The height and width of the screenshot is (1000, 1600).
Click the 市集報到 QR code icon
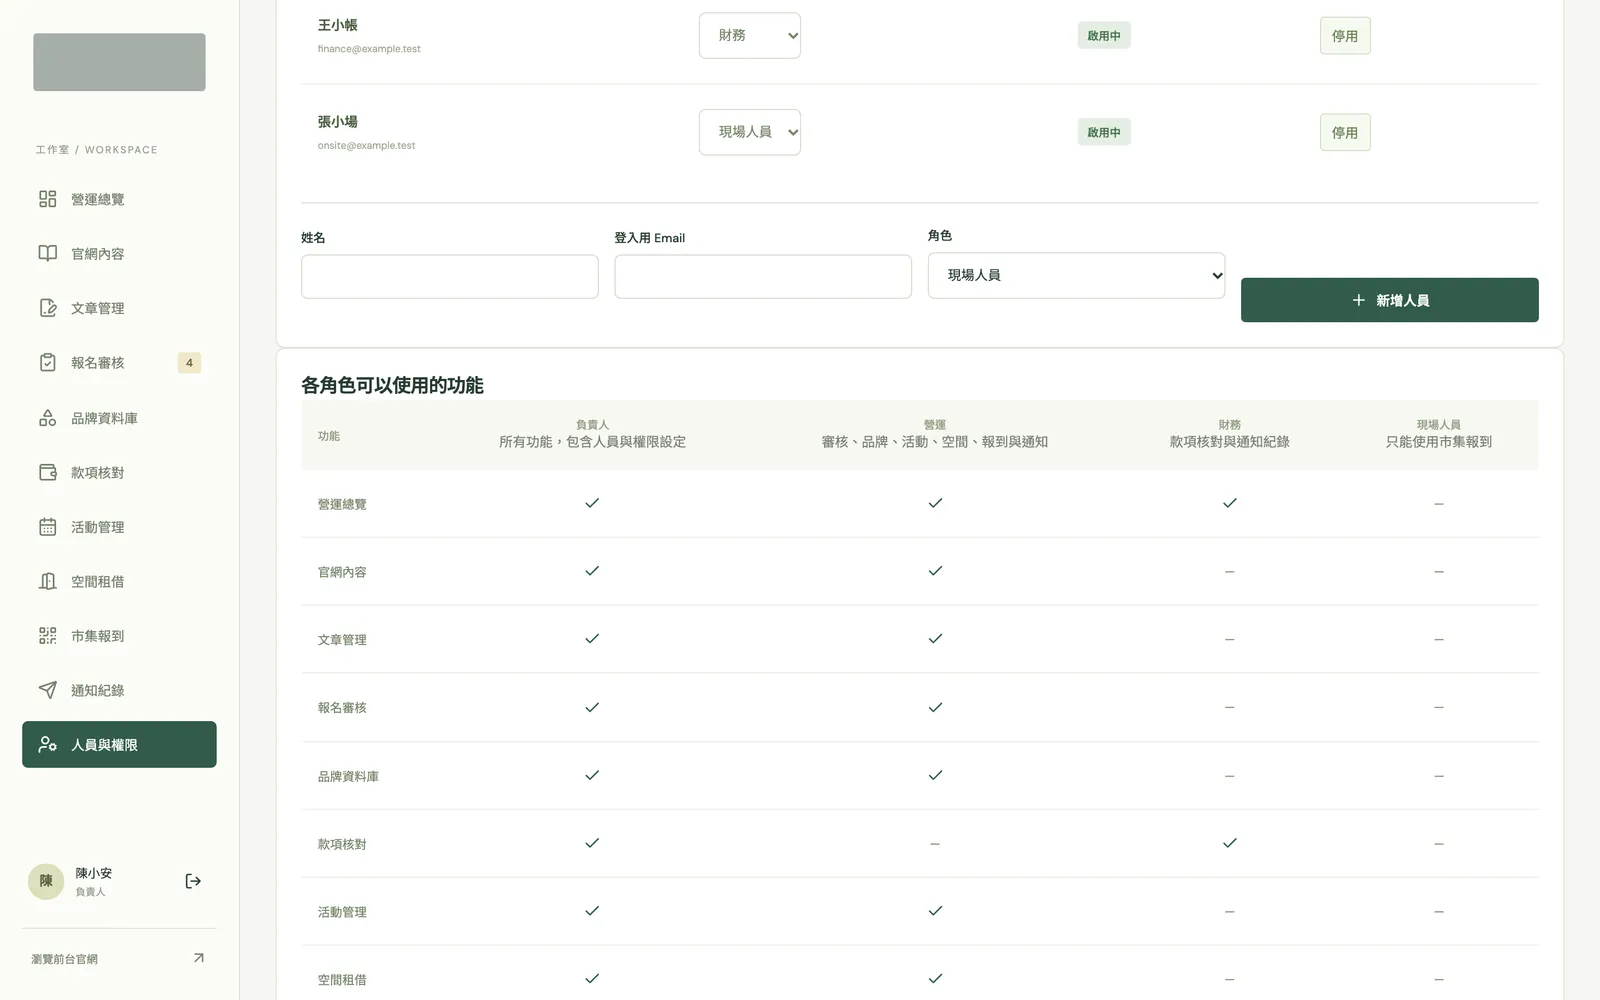47,636
